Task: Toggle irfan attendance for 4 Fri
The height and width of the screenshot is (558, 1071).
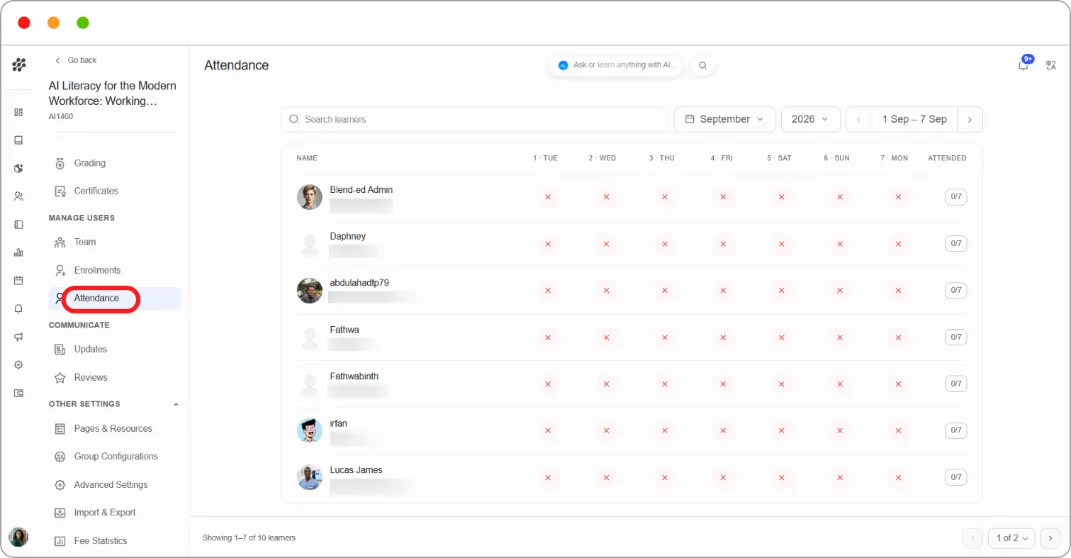Action: coord(723,430)
